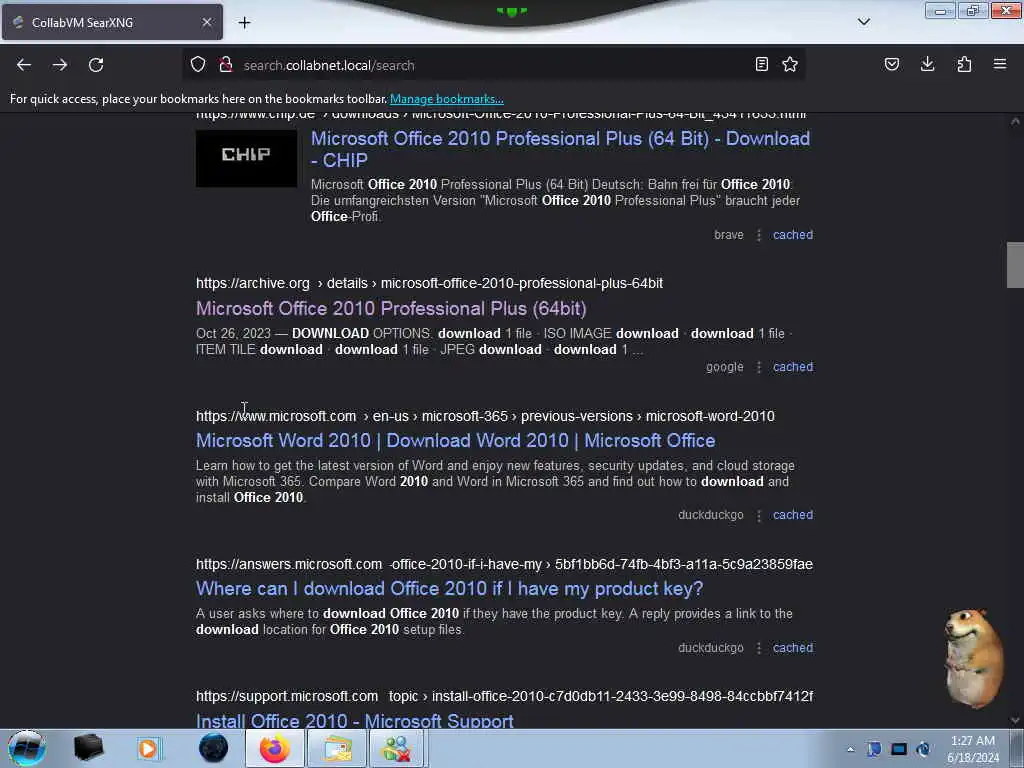The image size is (1024, 768).
Task: Click the monitor tray icon
Action: pos(899,749)
